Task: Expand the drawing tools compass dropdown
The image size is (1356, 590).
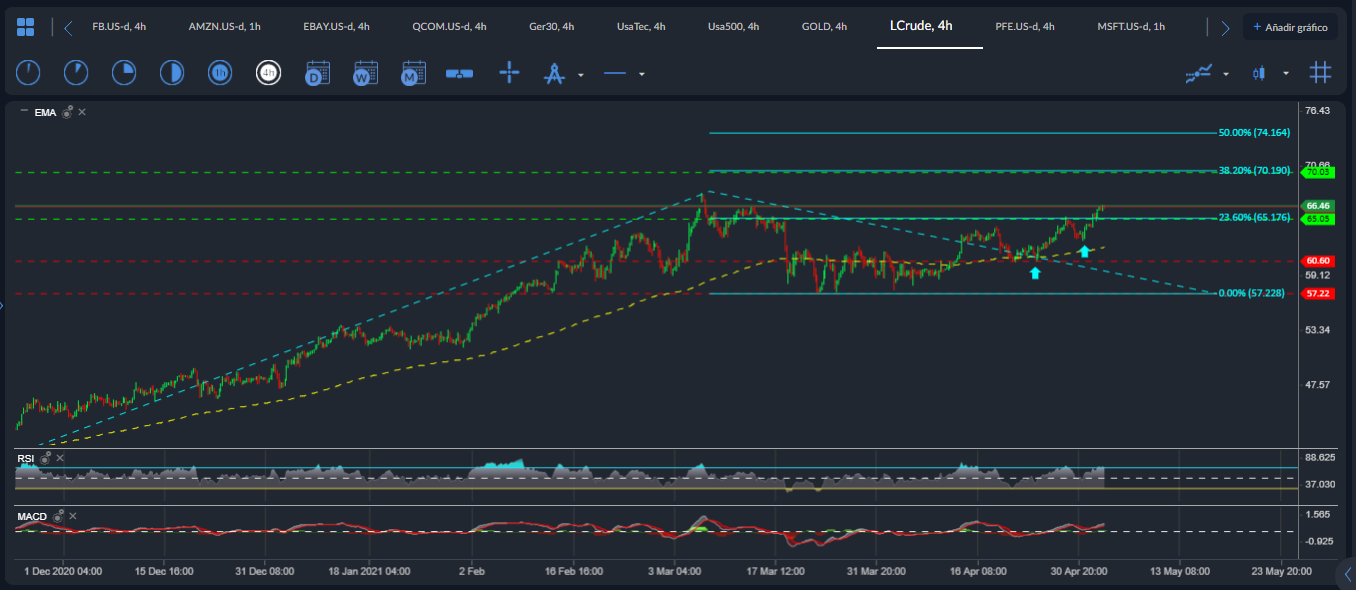Action: tap(581, 74)
